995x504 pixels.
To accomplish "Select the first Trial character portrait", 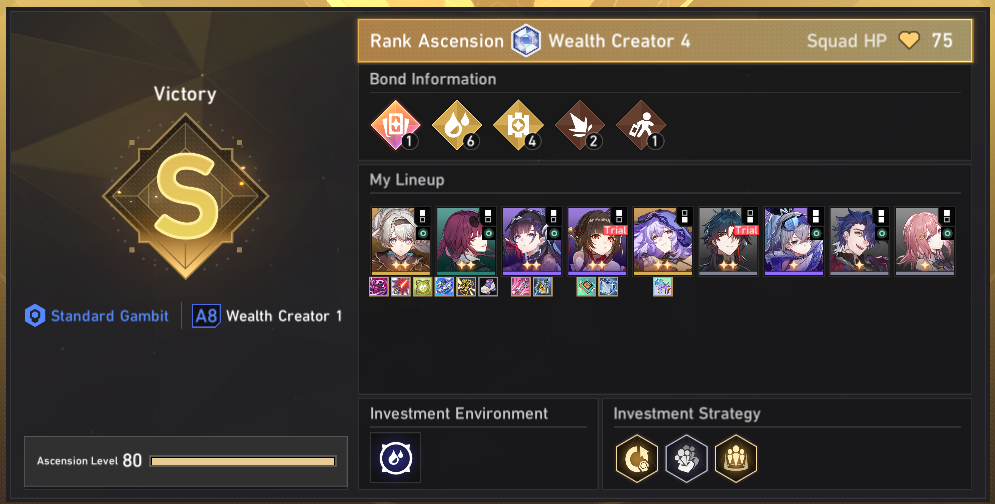I will coord(597,241).
